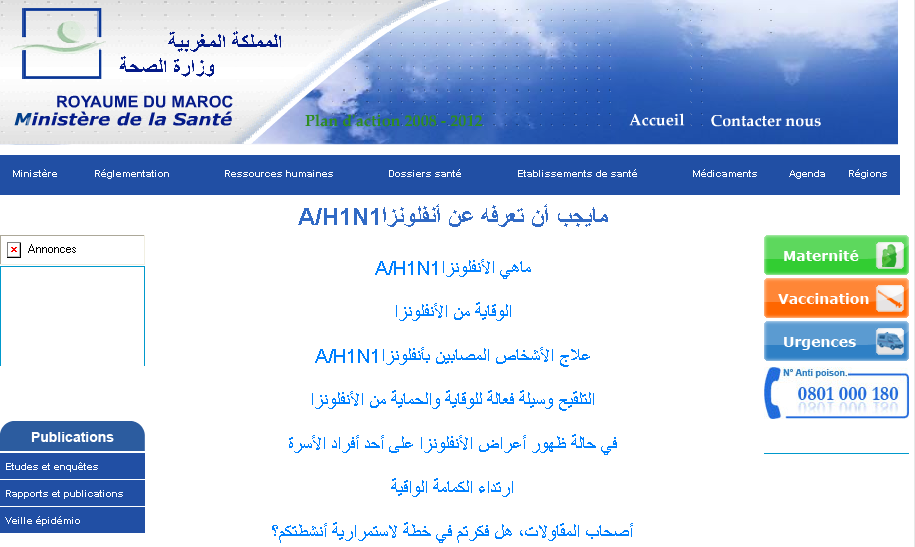Go to the Accueil home link
The height and width of the screenshot is (547, 915).
656,120
